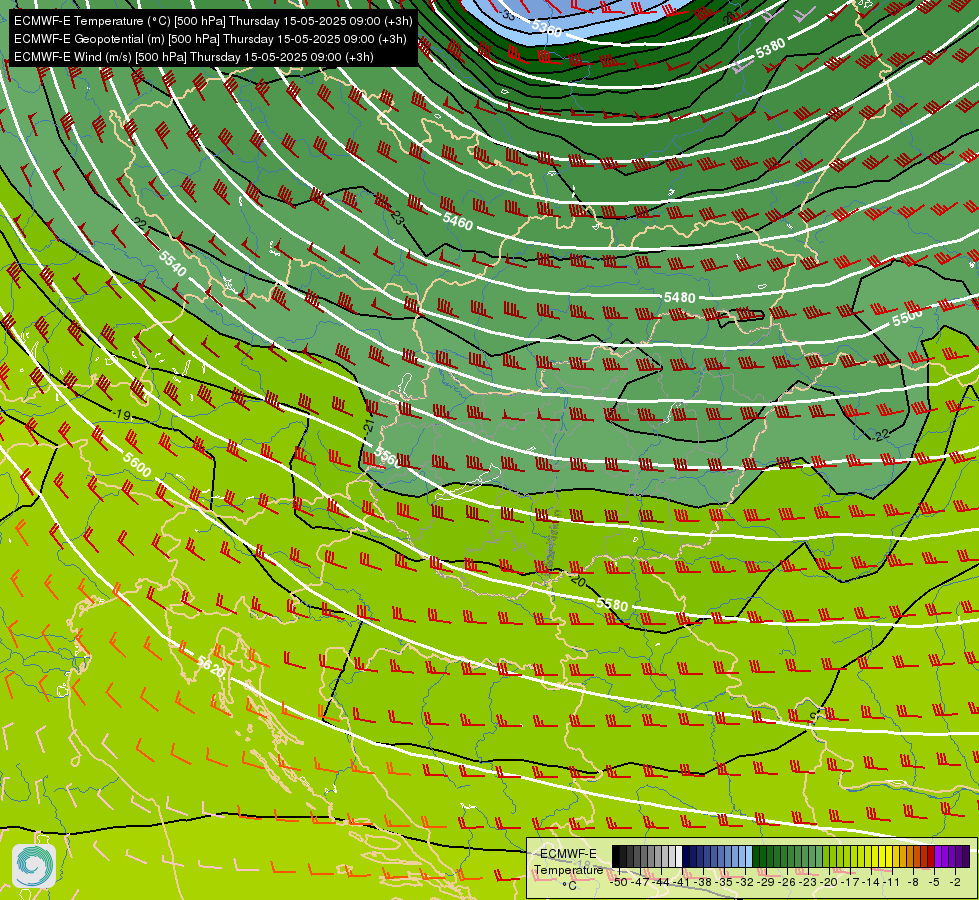Click the 5360 geopotential contour label
The width and height of the screenshot is (979, 900).
547,28
